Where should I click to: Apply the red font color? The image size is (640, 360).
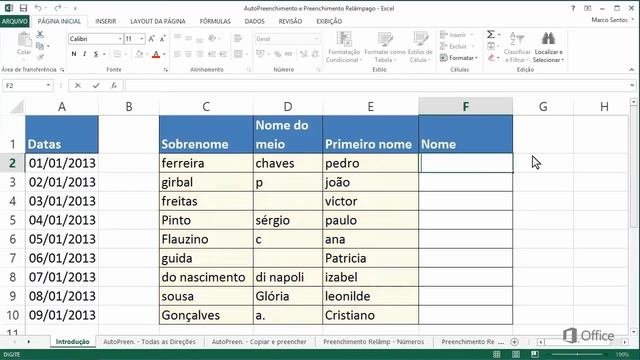156,54
